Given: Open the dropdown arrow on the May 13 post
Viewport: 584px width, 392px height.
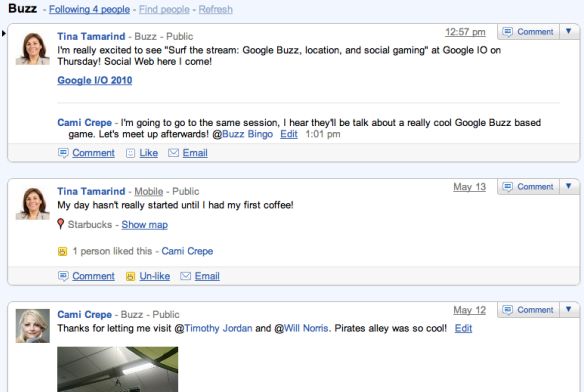Looking at the screenshot, I should (569, 186).
